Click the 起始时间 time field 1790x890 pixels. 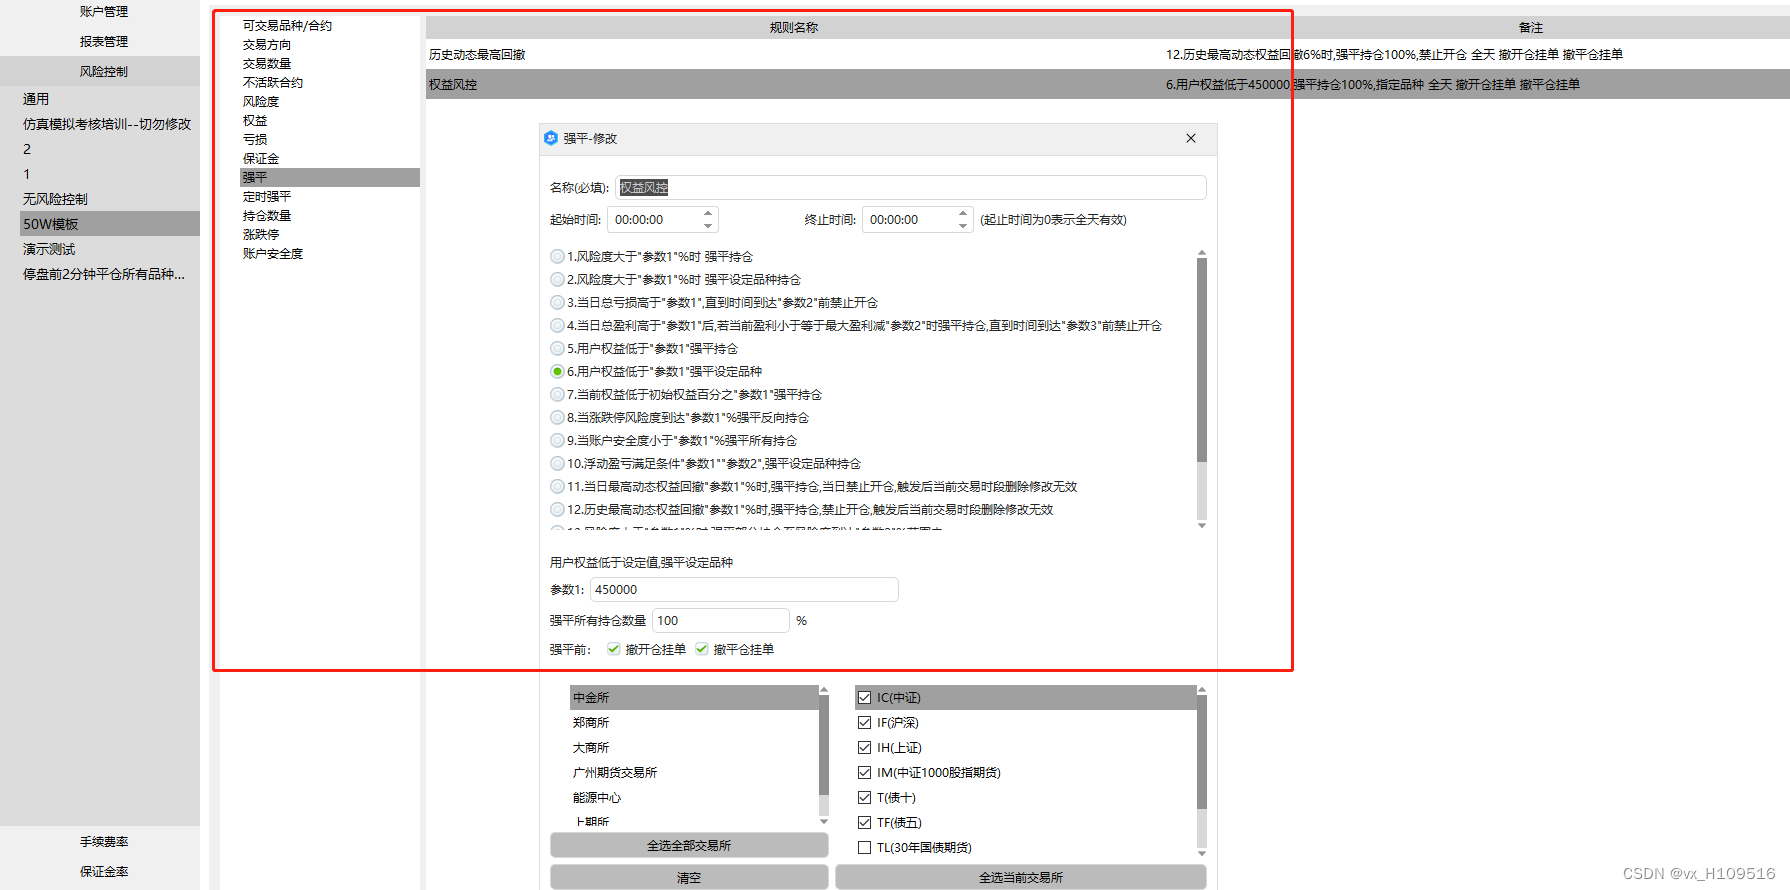point(663,220)
